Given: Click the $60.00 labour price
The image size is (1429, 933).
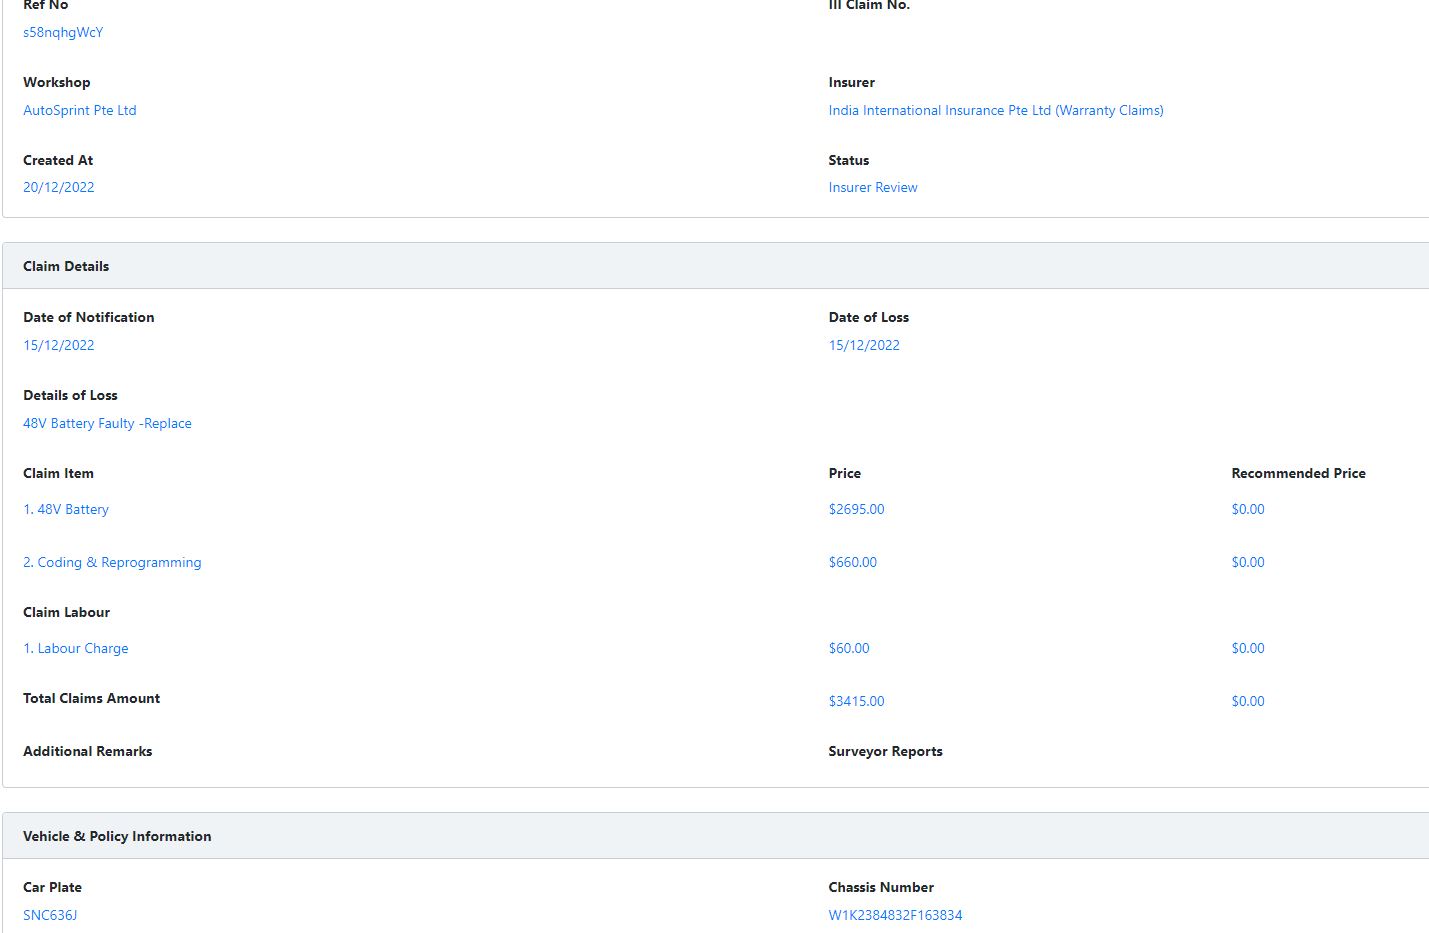Looking at the screenshot, I should [x=849, y=648].
